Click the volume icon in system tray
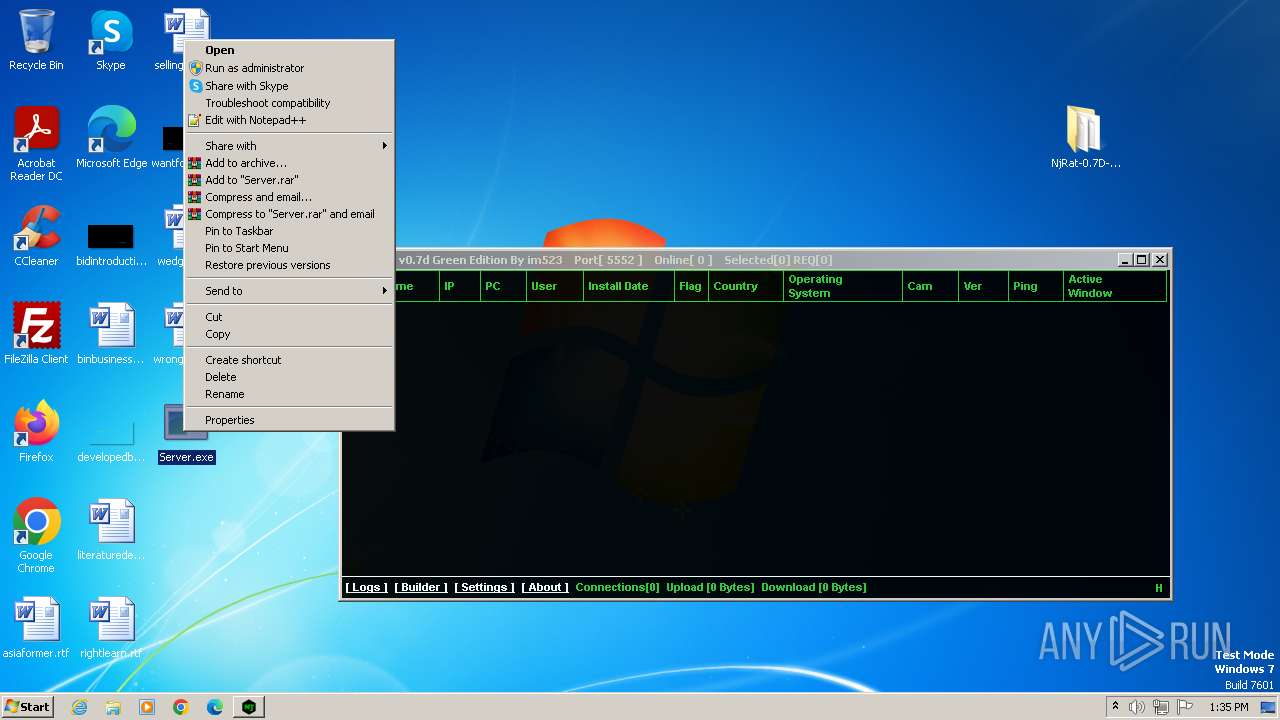This screenshot has height=720, width=1280. point(1137,707)
